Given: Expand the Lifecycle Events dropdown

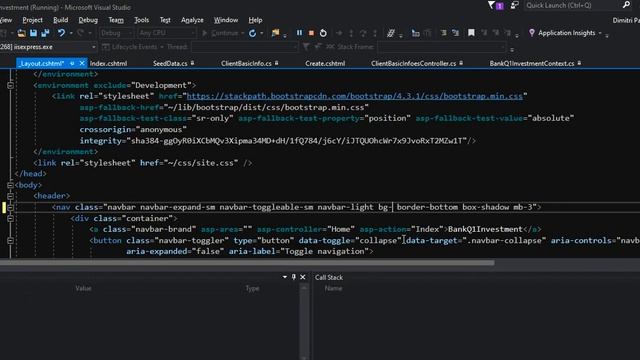Looking at the screenshot, I should [x=162, y=47].
